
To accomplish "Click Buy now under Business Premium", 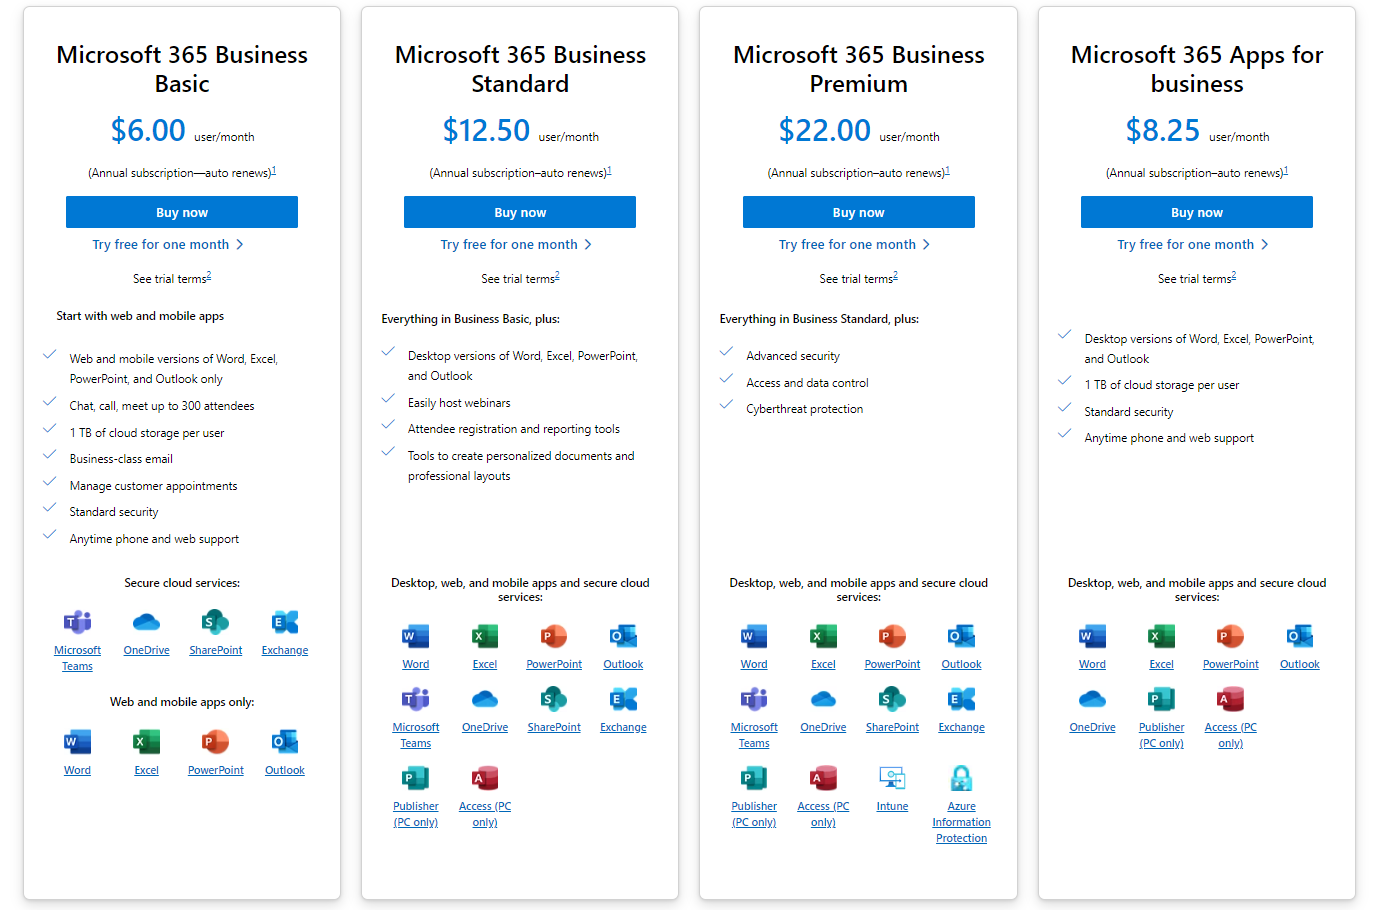I will pyautogui.click(x=858, y=211).
